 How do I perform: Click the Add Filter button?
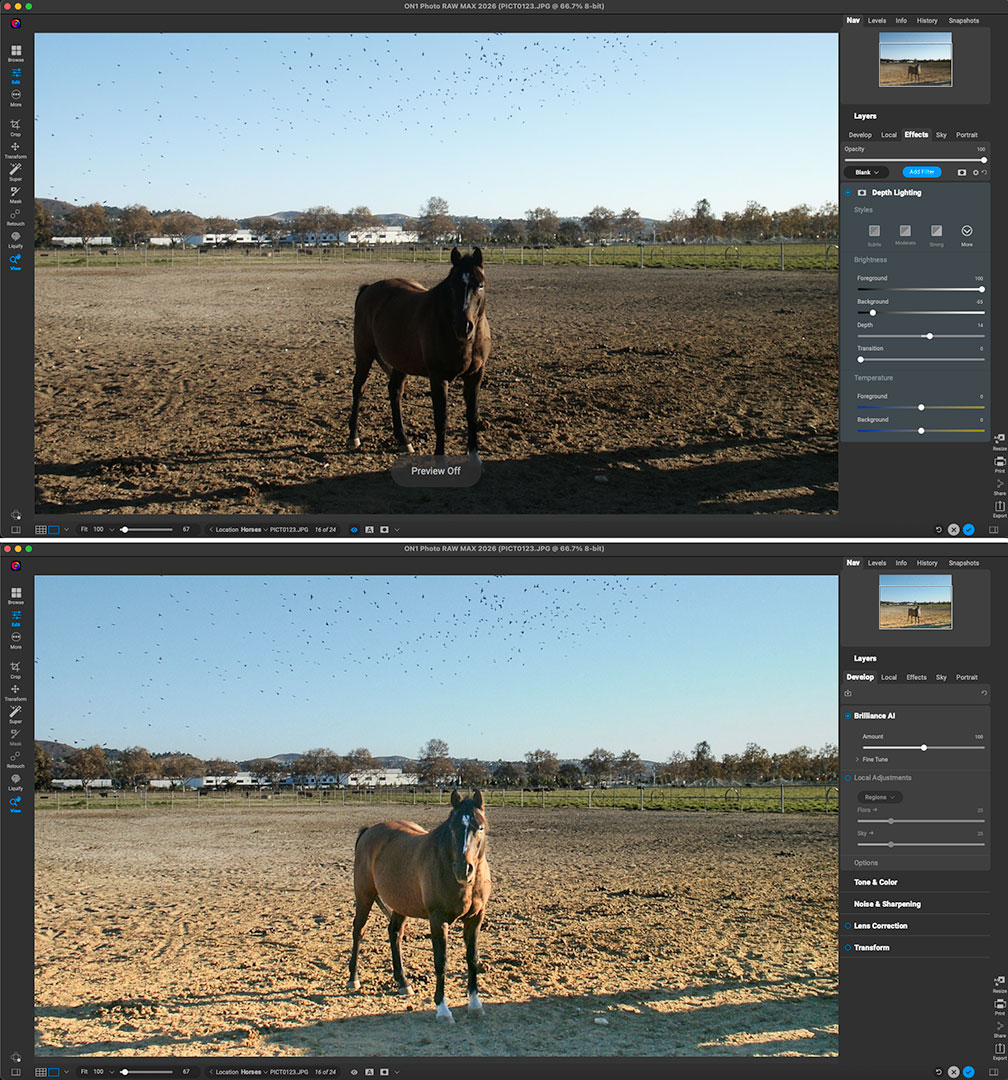tap(921, 172)
